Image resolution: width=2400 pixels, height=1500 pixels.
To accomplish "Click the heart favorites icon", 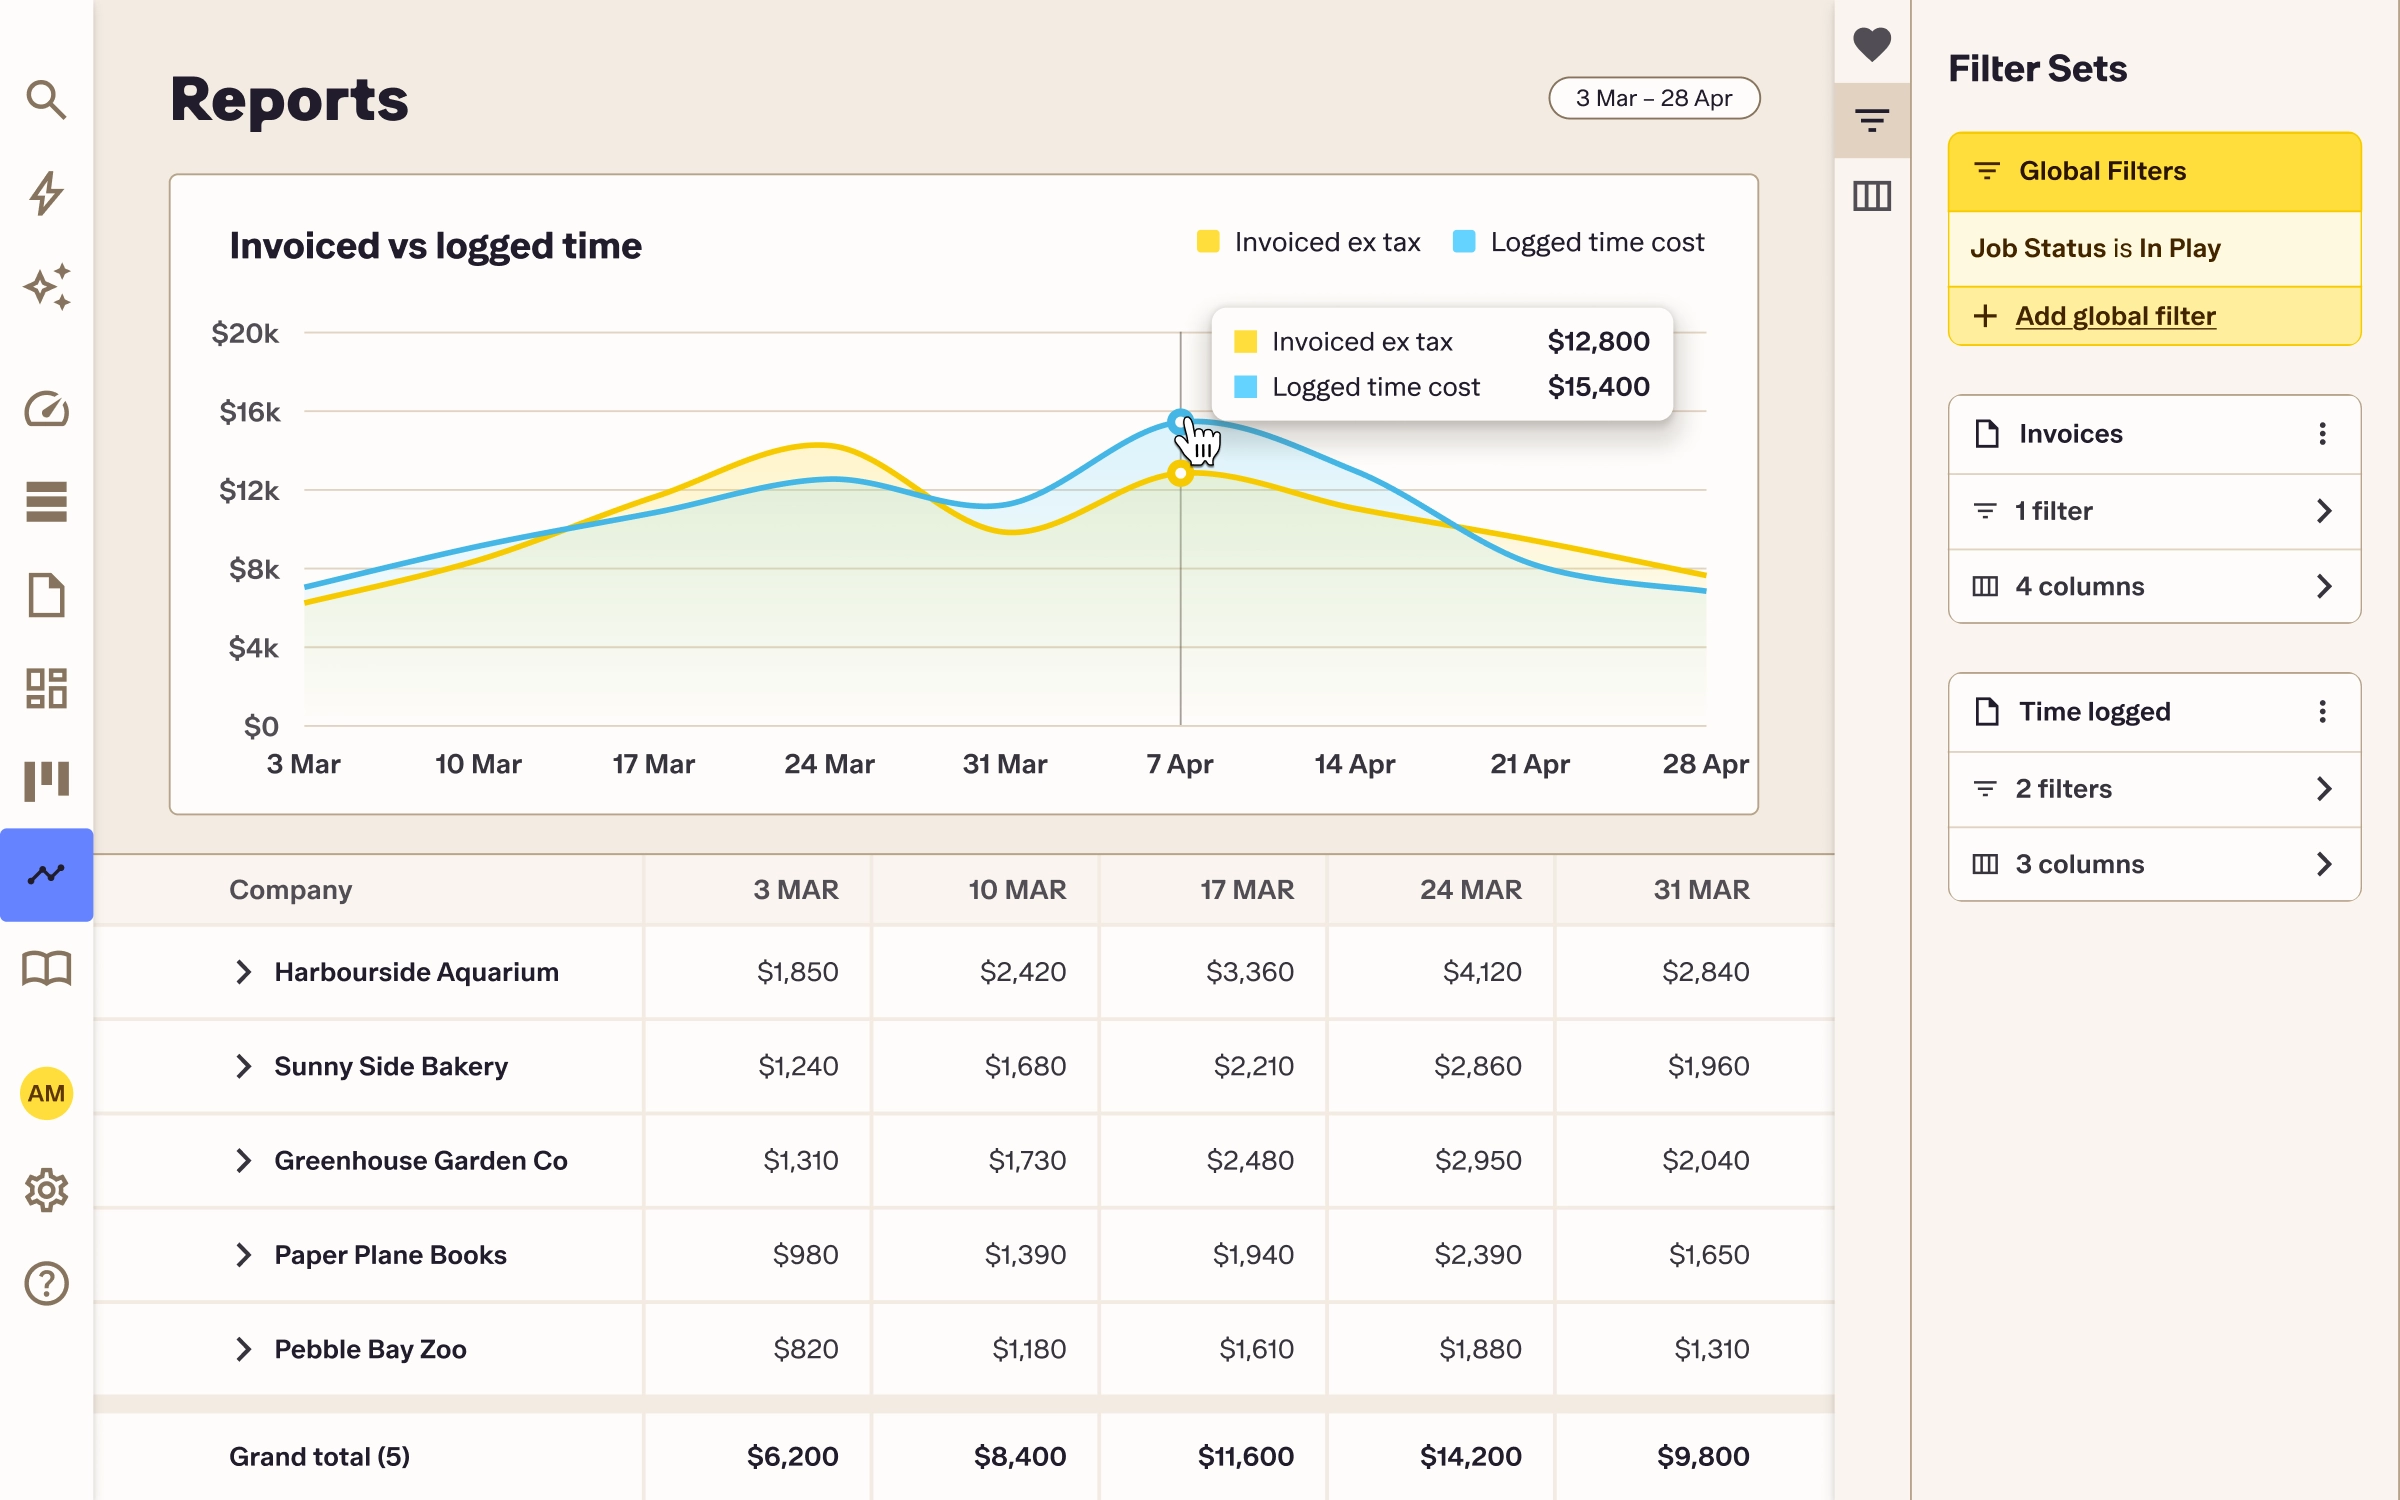I will [1872, 44].
